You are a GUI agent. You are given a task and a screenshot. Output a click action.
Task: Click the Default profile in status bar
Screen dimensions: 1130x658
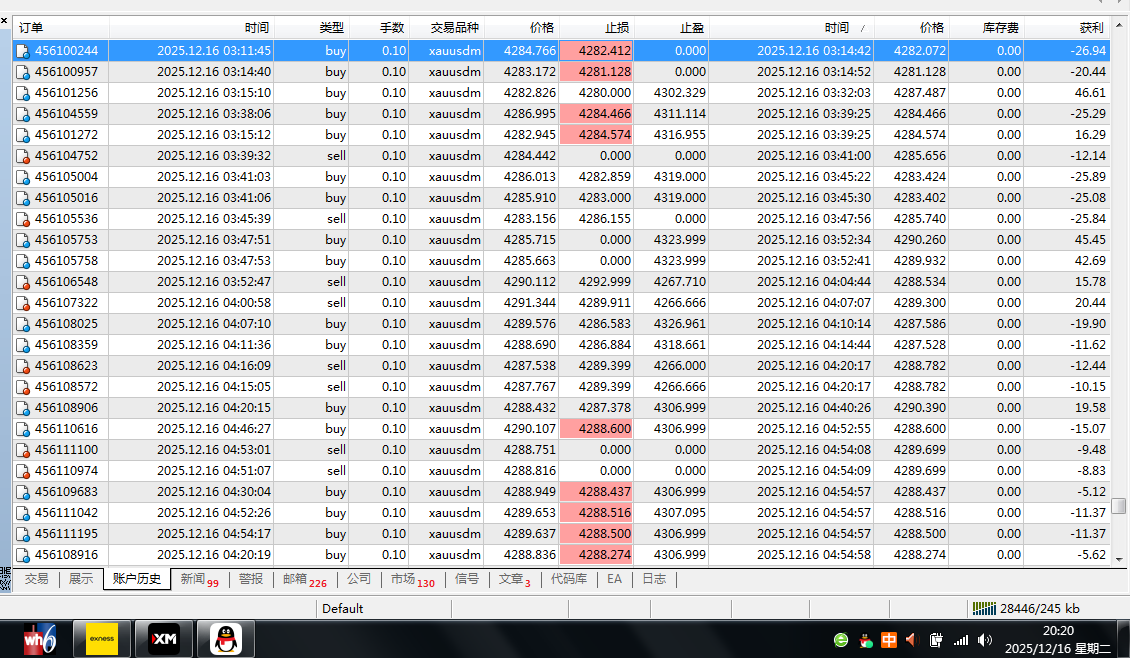tap(342, 608)
